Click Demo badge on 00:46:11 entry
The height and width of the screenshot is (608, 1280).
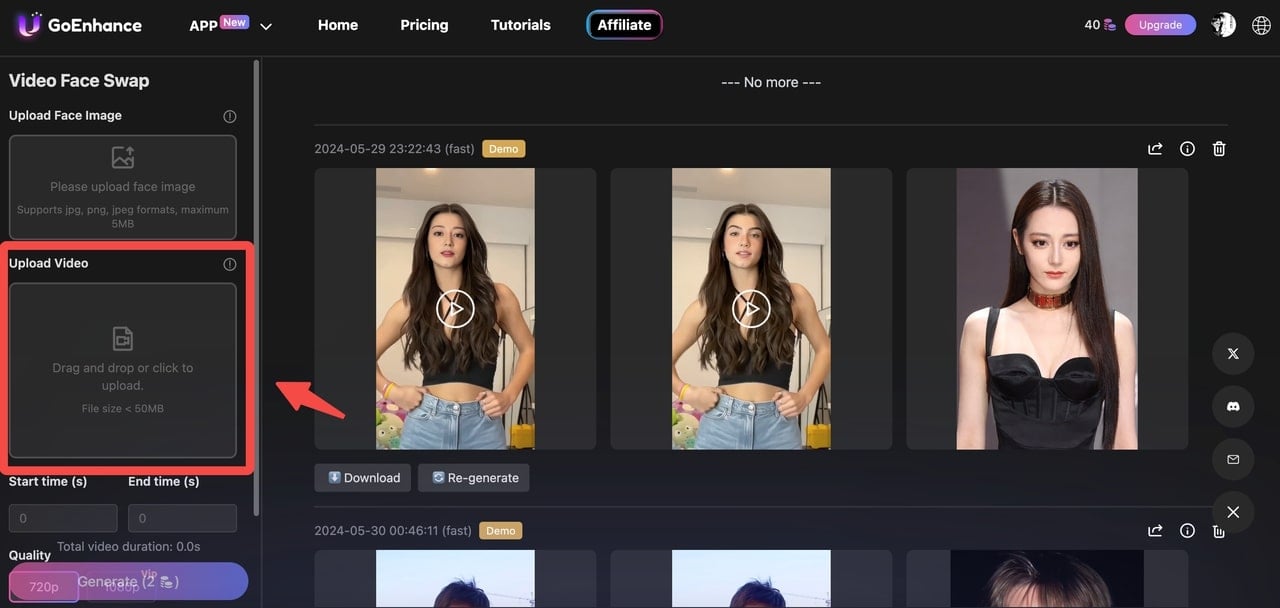501,531
